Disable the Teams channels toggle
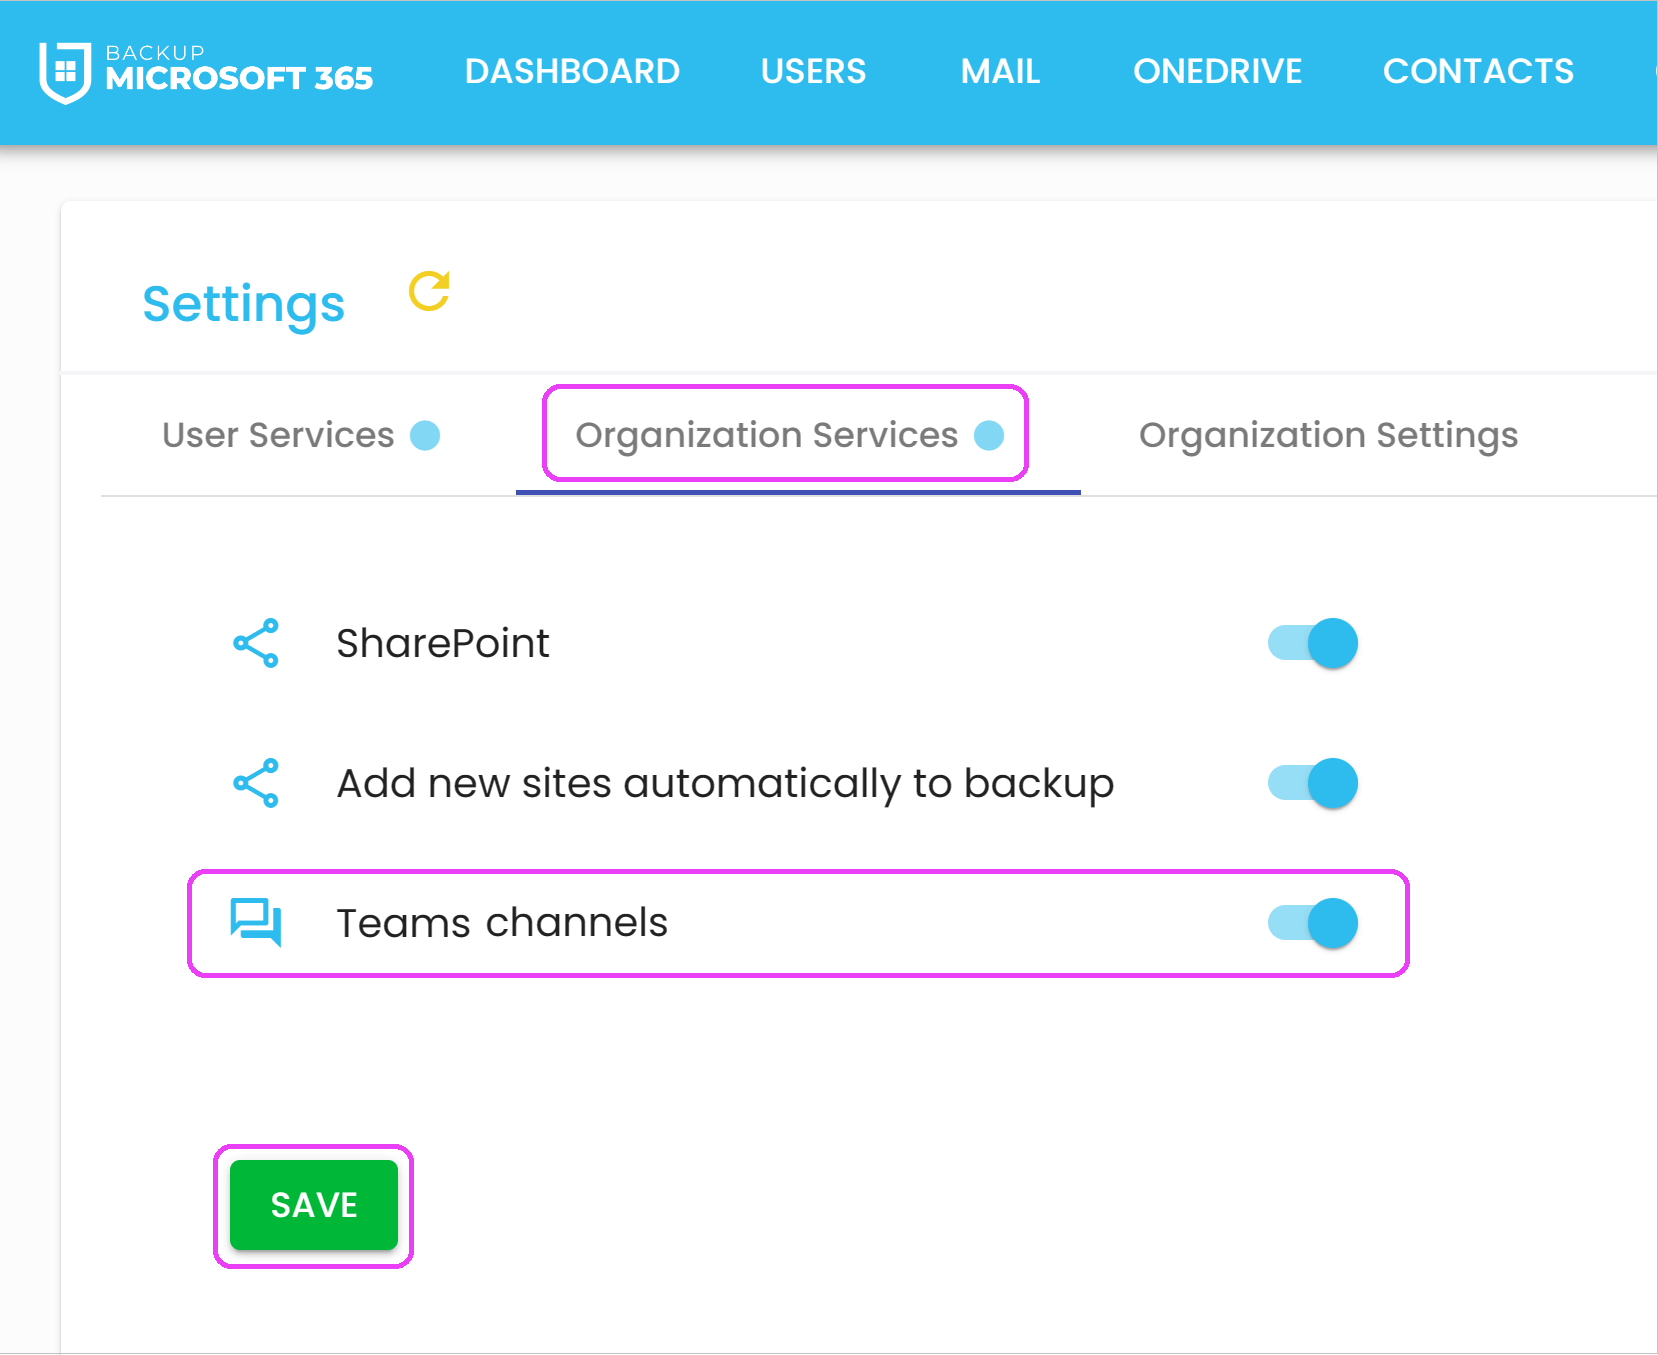 coord(1312,923)
